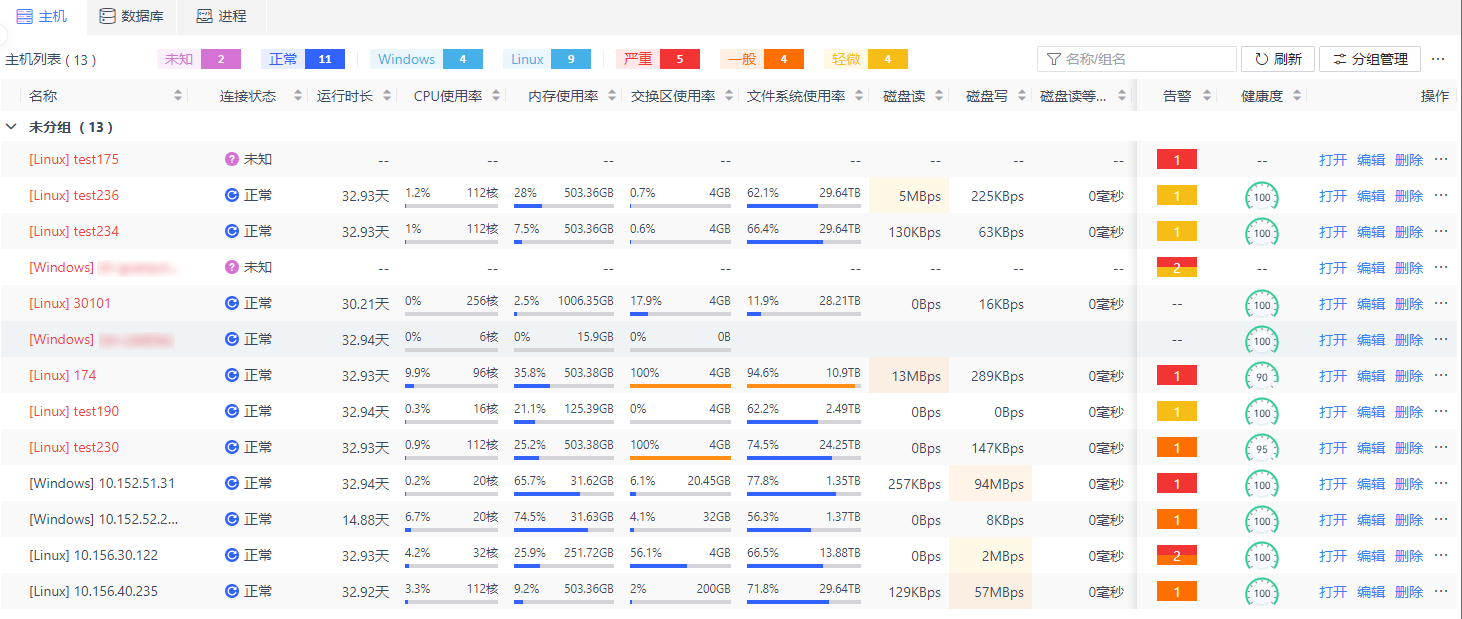
Task: Open host [Linux] test236 name link
Action: pos(74,196)
